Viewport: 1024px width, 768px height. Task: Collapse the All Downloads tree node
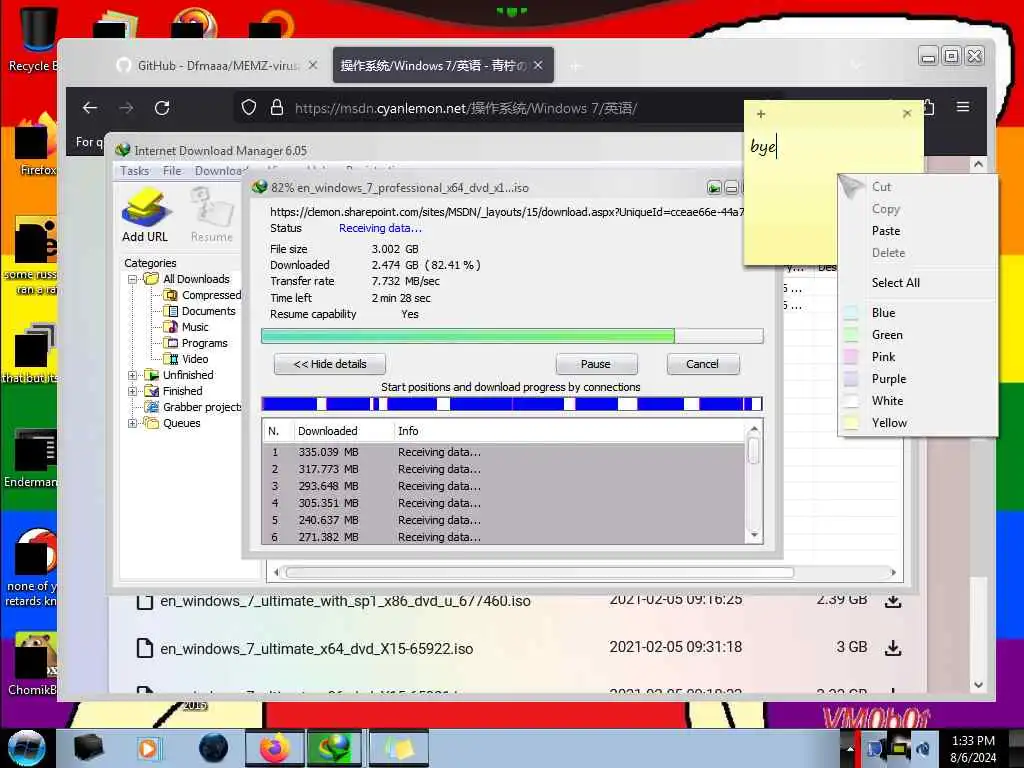[x=133, y=279]
